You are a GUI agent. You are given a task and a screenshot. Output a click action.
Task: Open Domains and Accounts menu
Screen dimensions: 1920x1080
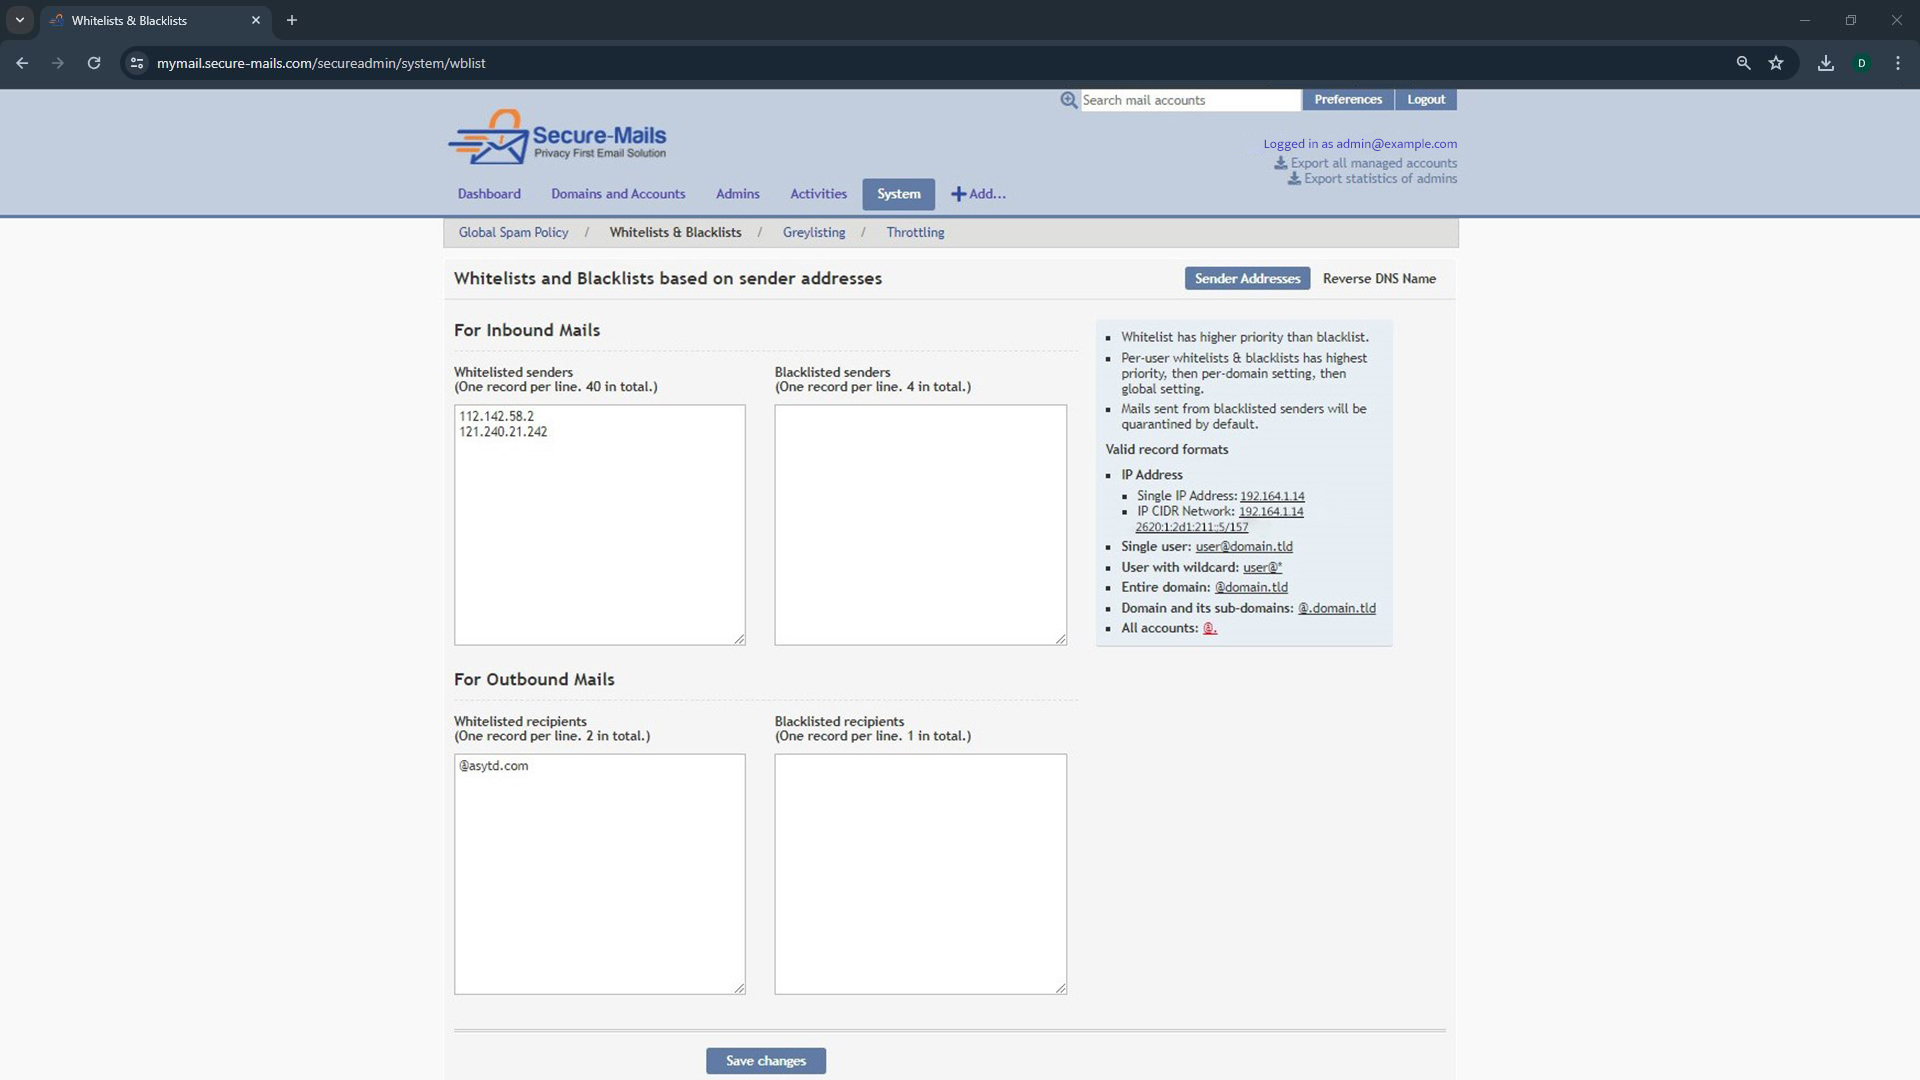[618, 194]
